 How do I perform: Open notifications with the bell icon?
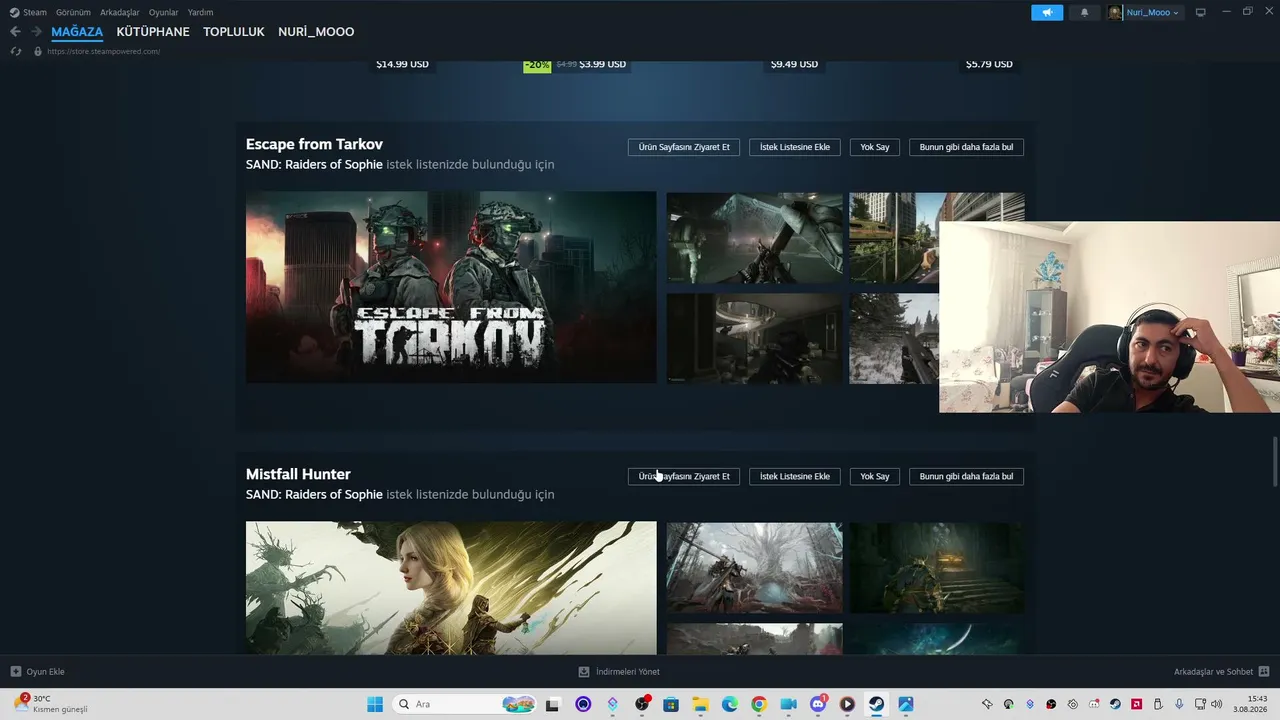click(x=1084, y=12)
